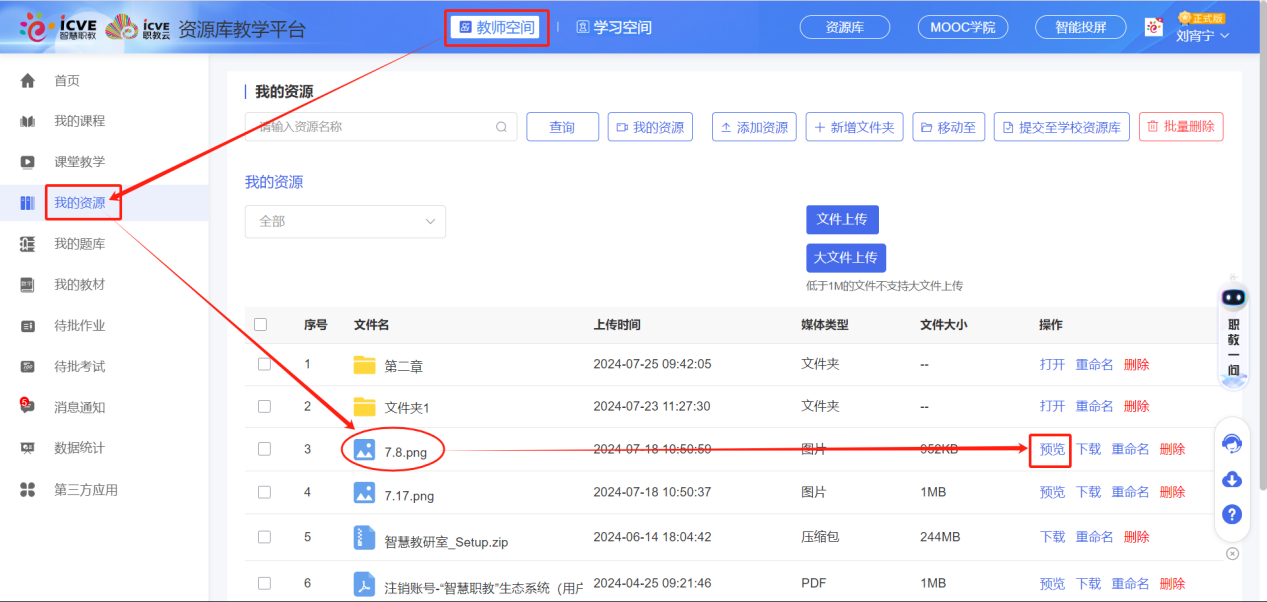Image resolution: width=1267 pixels, height=602 pixels.
Task: Open the help question mark icon
Action: 1231,514
